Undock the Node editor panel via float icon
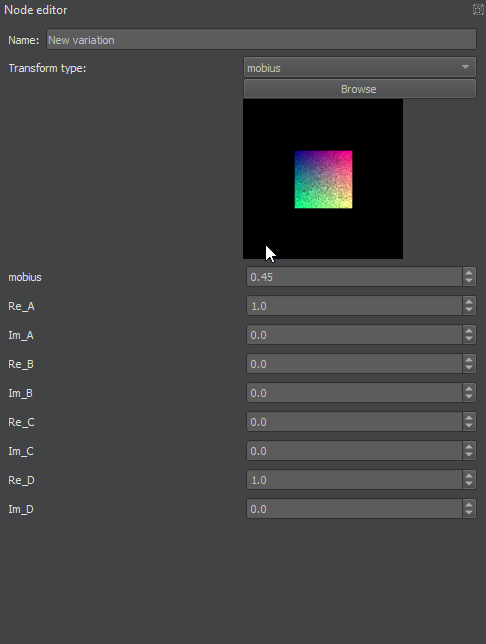The image size is (486, 644). click(x=478, y=9)
